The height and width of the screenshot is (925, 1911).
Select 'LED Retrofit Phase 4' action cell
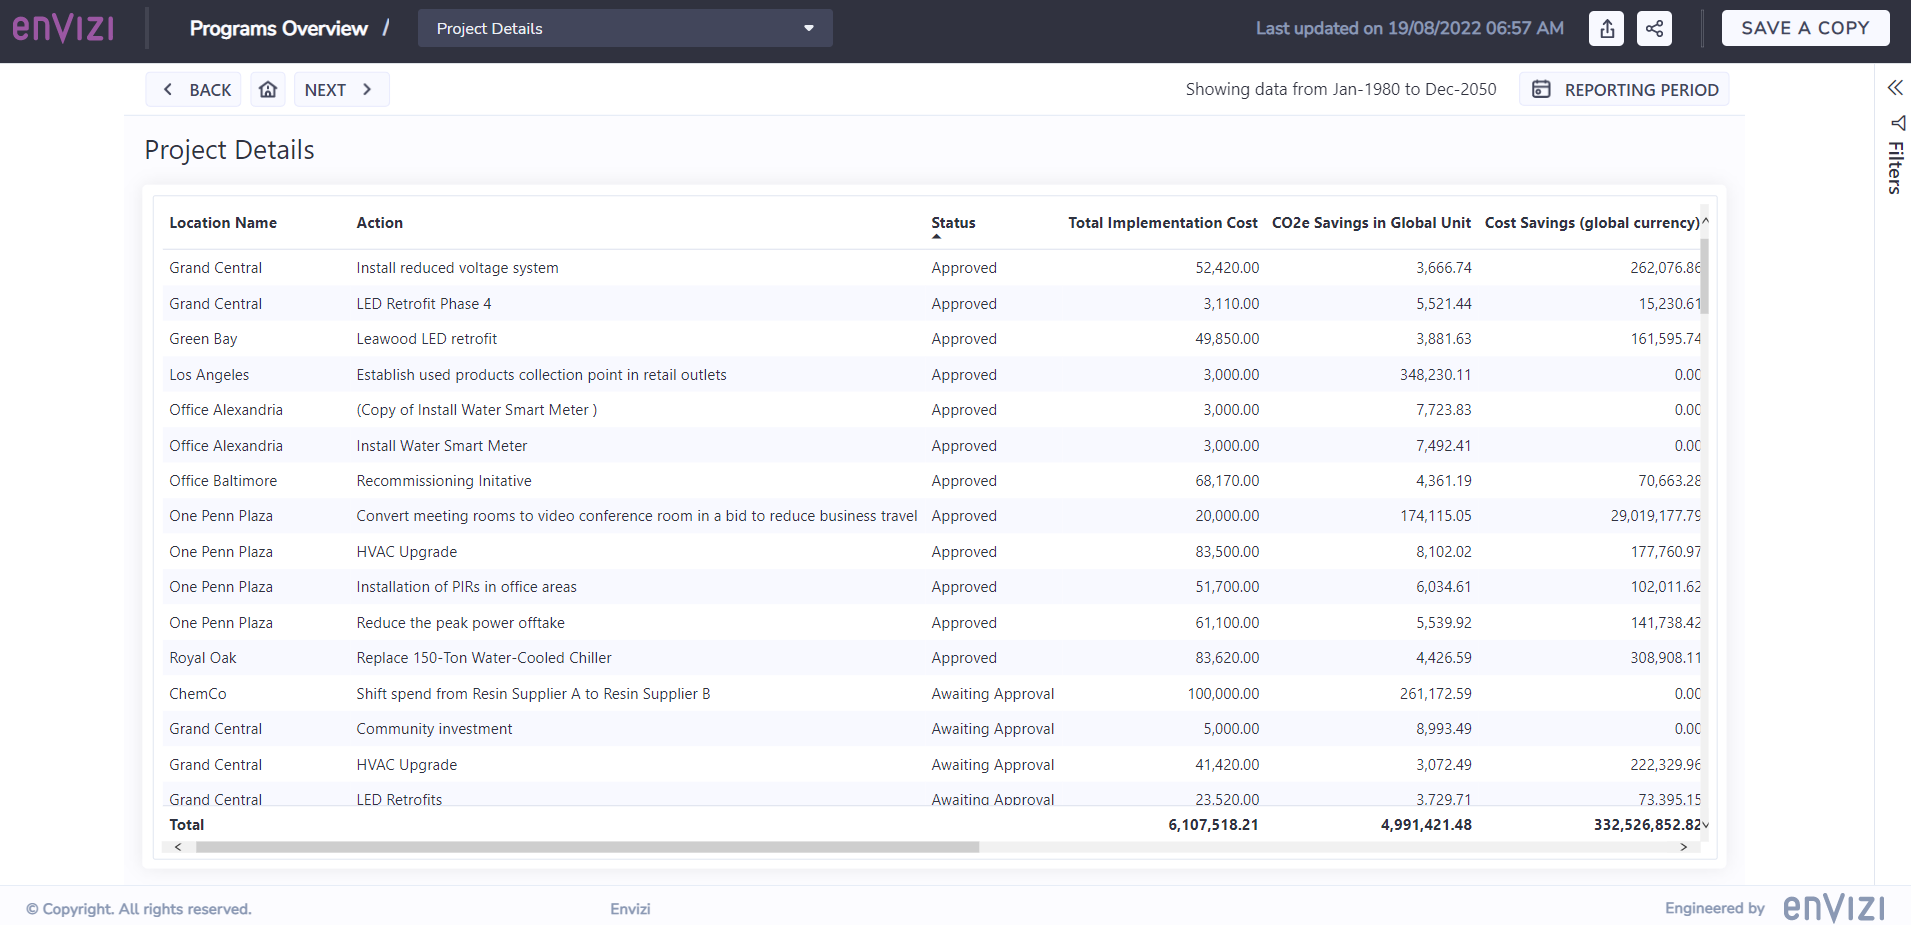[x=424, y=304]
